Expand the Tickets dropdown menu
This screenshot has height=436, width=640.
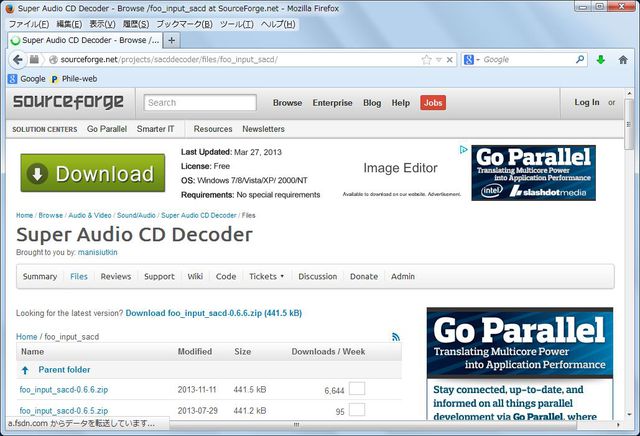[x=266, y=276]
